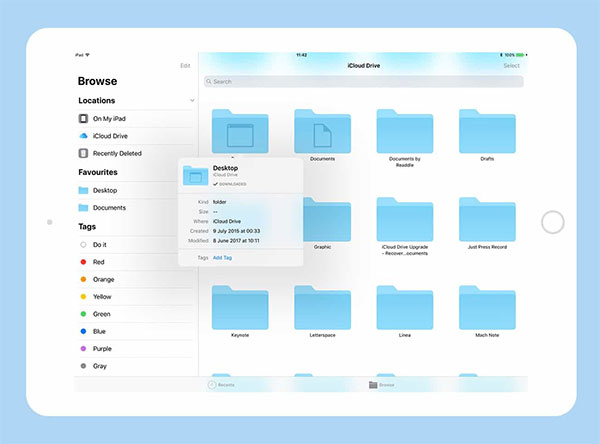Click Add Tag in the info popup
600x444 pixels.
click(x=222, y=258)
